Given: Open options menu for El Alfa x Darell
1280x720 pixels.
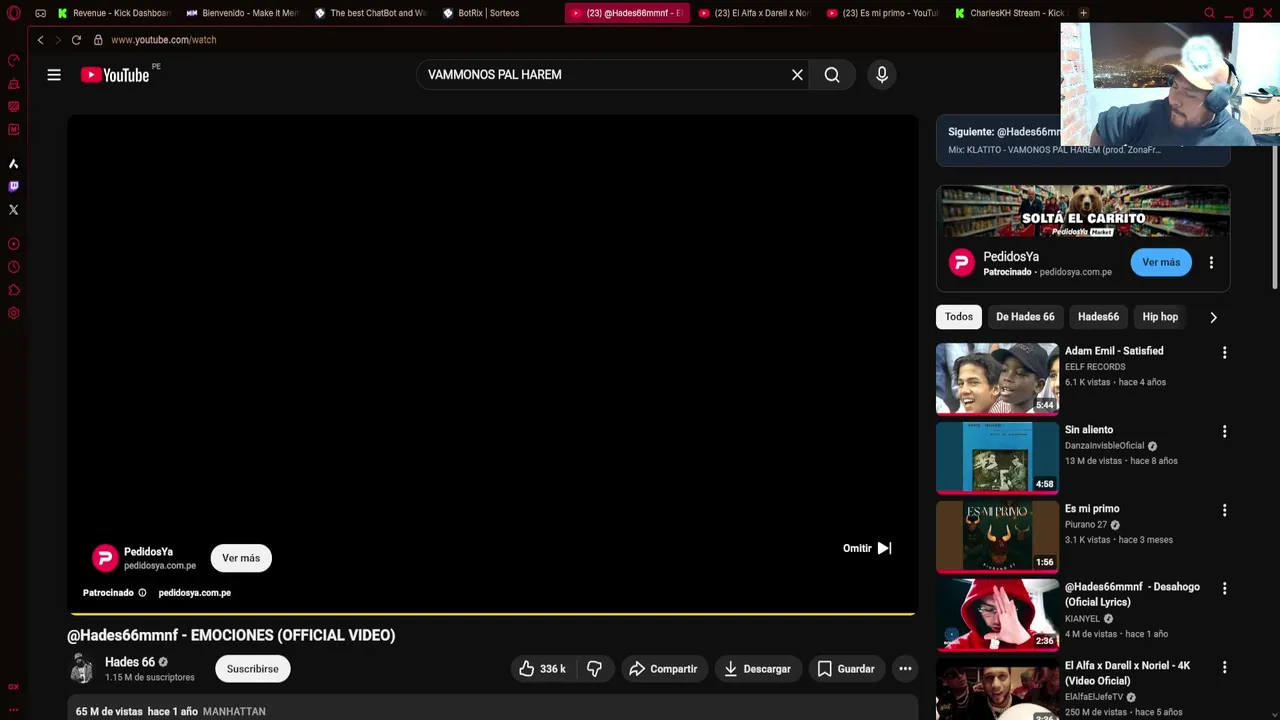Looking at the screenshot, I should 1224,667.
